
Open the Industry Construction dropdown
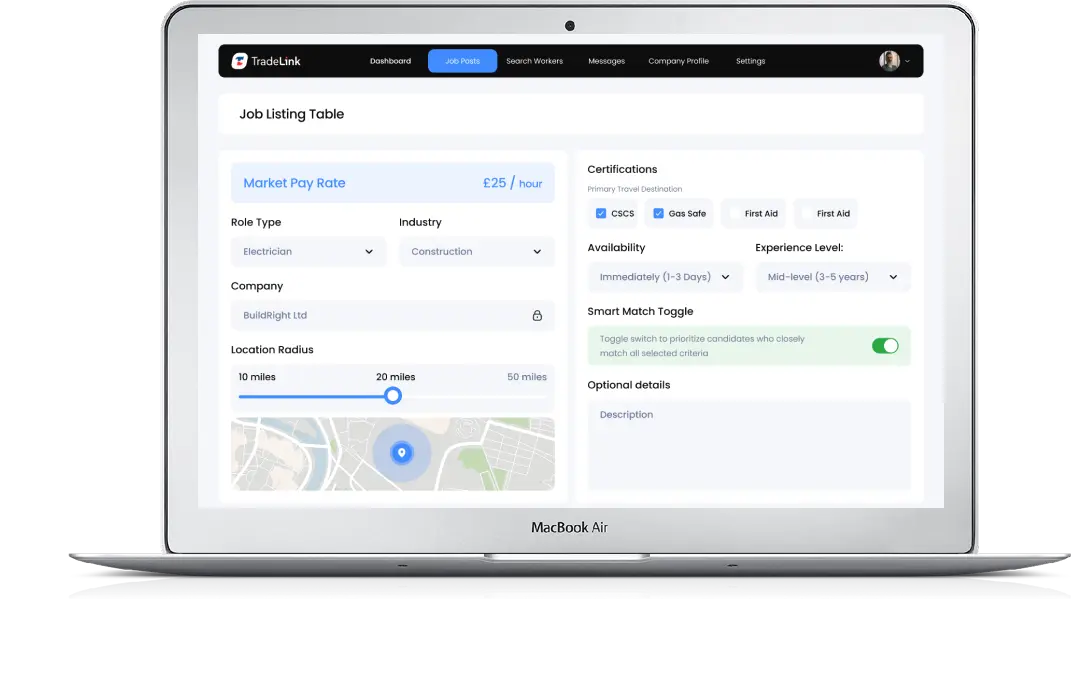(x=476, y=252)
